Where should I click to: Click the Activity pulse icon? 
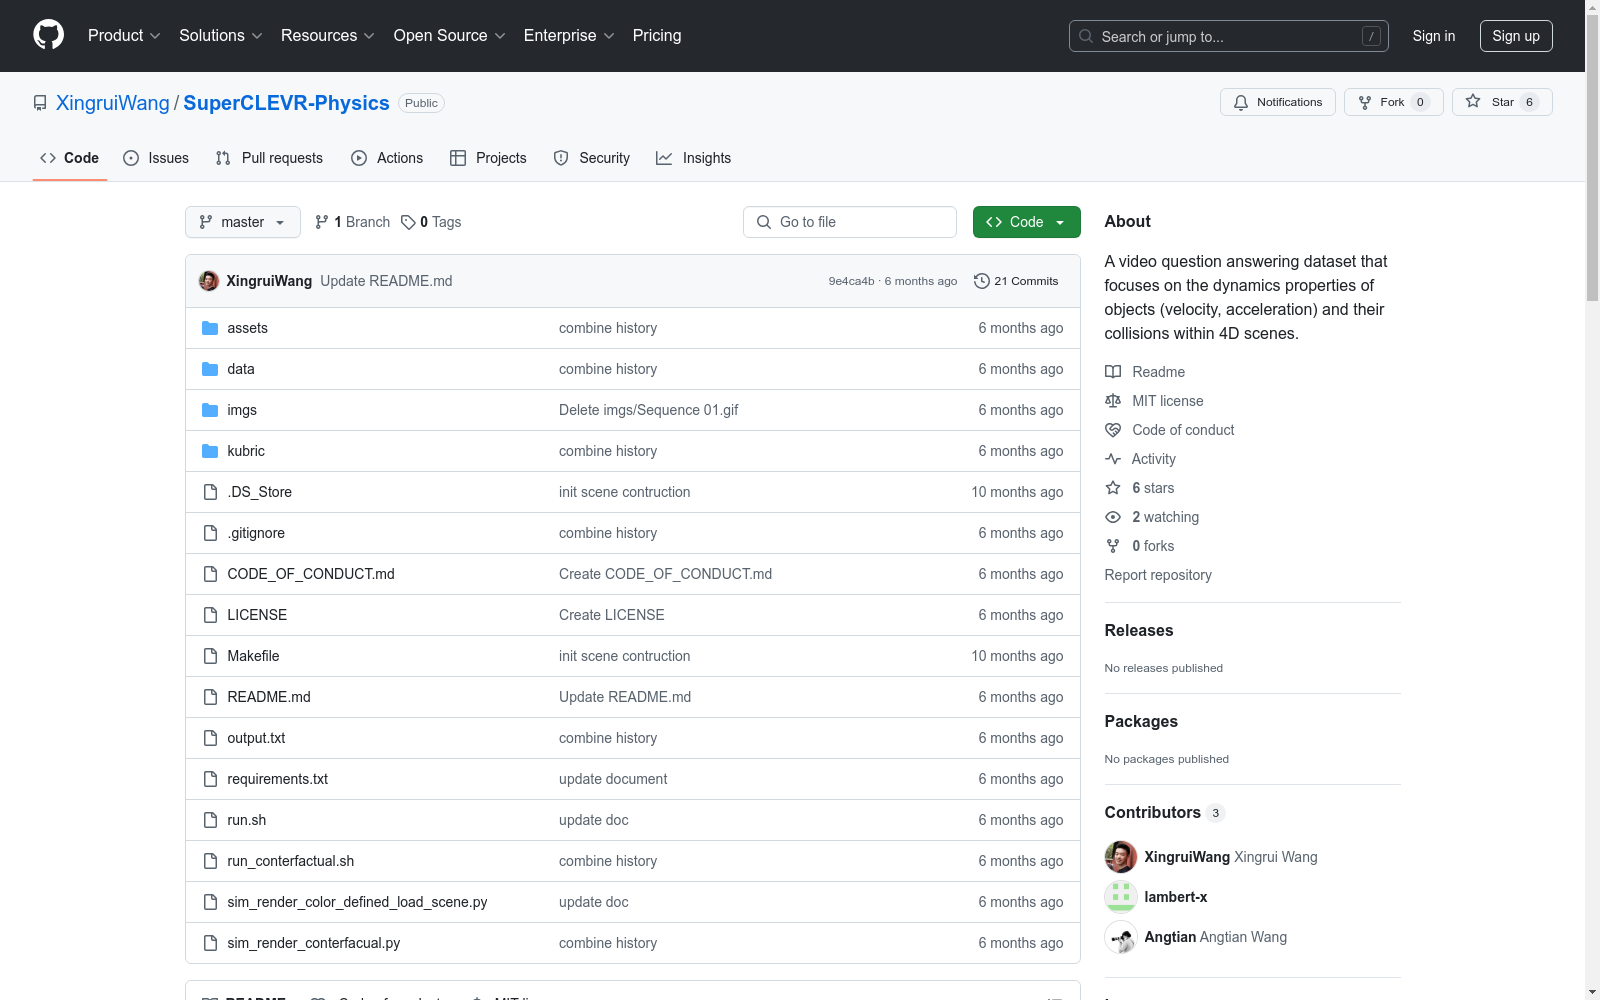pos(1113,459)
